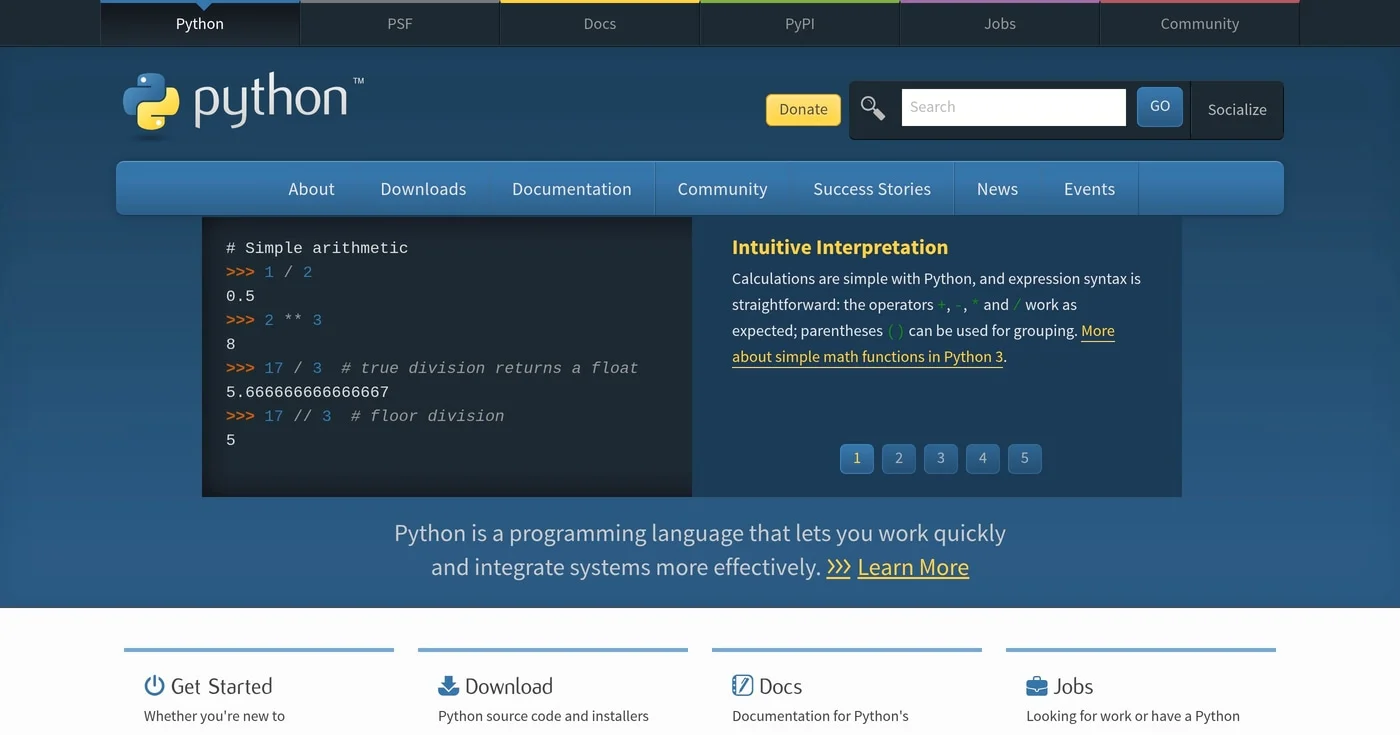Click 'Looking for work or have a Python' text
The height and width of the screenshot is (735, 1400).
[x=1133, y=716]
